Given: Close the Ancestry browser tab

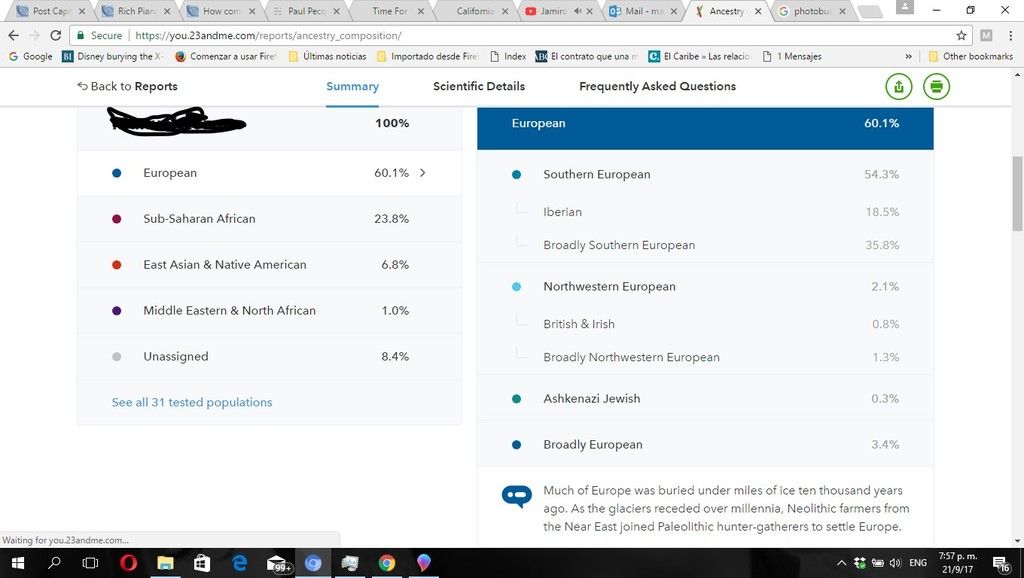Looking at the screenshot, I should [758, 11].
